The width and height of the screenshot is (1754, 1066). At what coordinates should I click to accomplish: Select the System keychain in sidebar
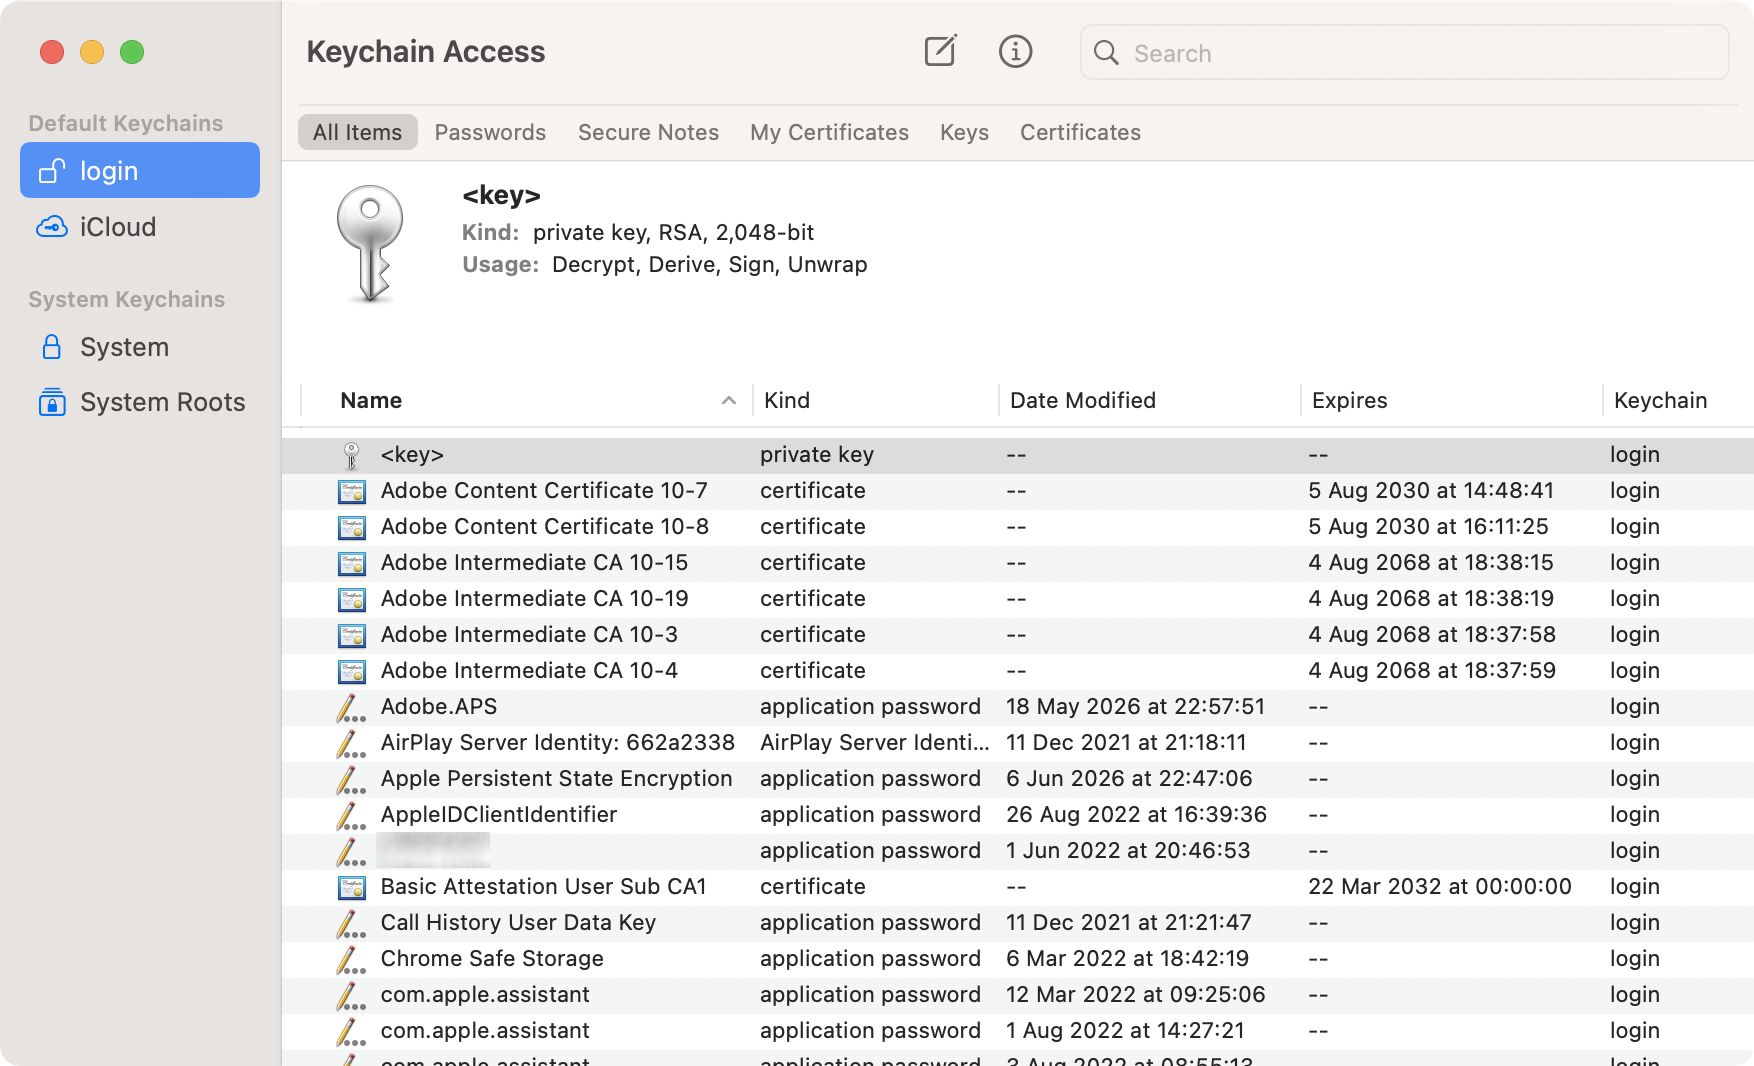coord(140,347)
